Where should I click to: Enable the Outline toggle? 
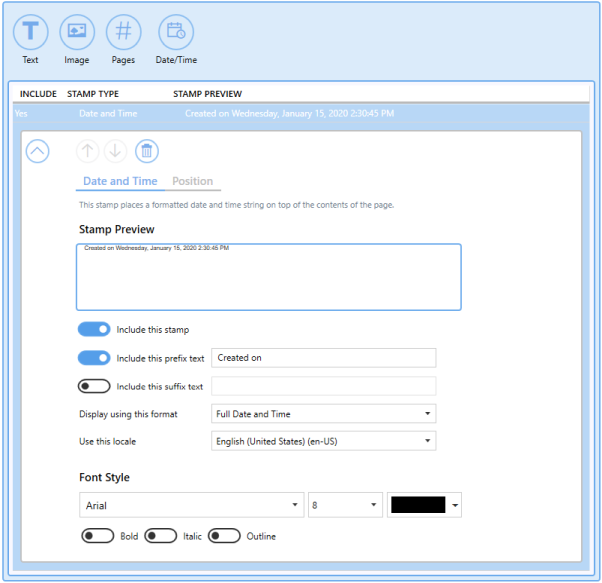(x=224, y=536)
